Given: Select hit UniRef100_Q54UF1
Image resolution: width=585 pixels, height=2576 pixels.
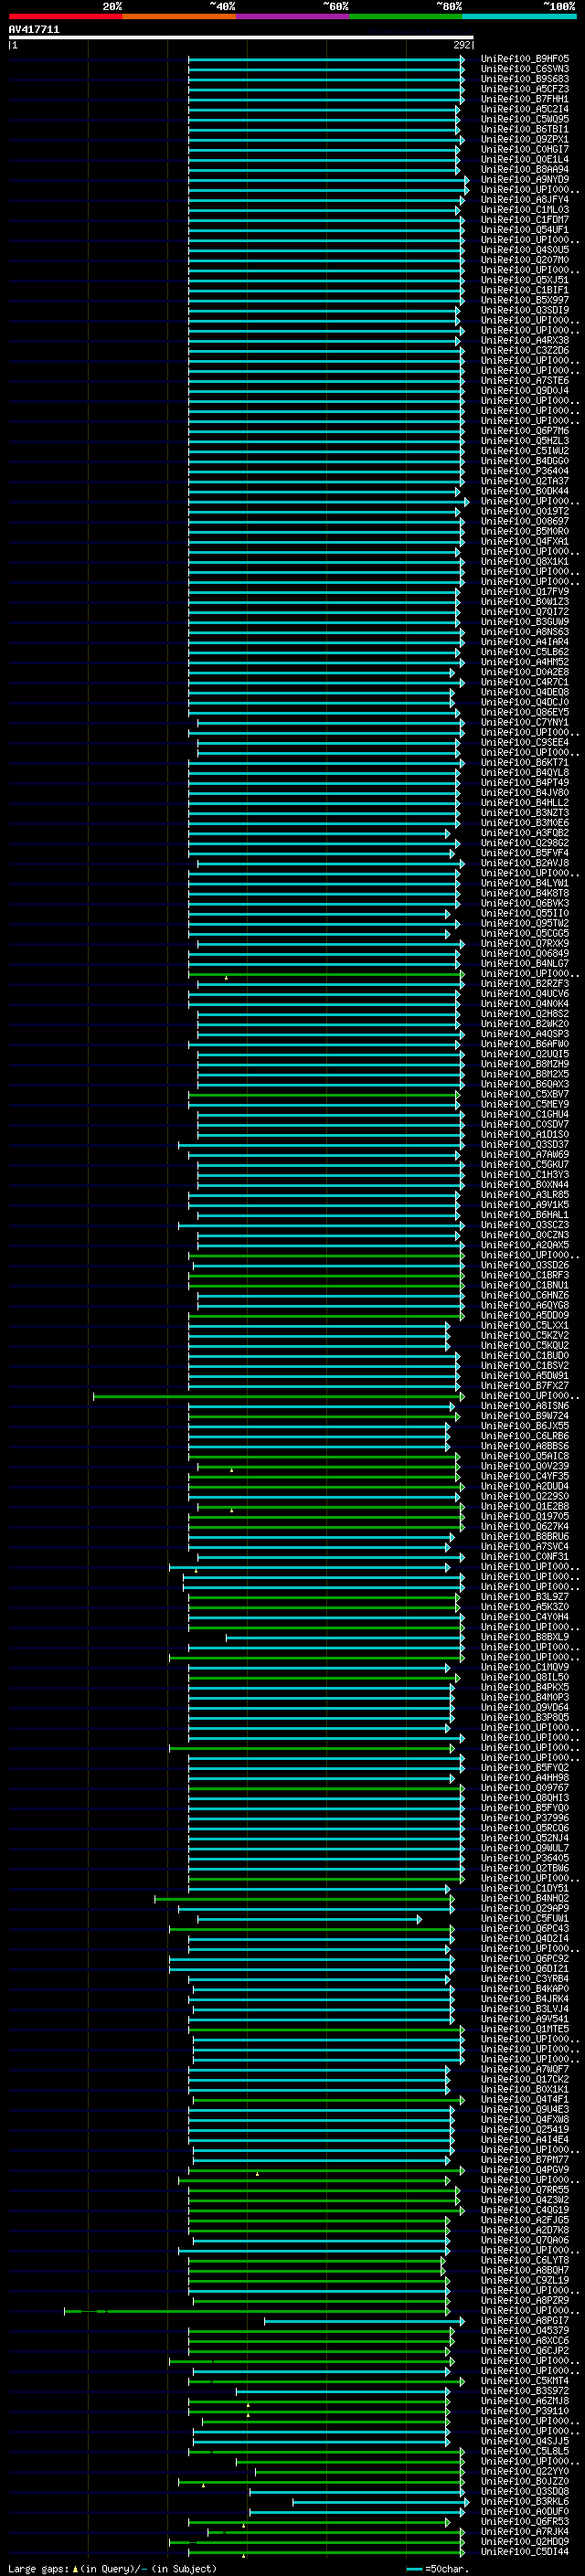Looking at the screenshot, I should (525, 230).
